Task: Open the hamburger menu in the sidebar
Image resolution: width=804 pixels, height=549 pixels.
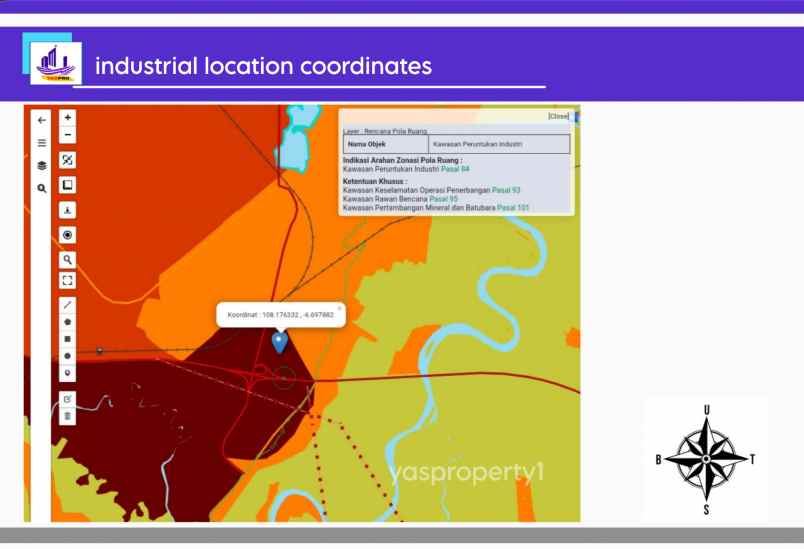Action: 42,143
